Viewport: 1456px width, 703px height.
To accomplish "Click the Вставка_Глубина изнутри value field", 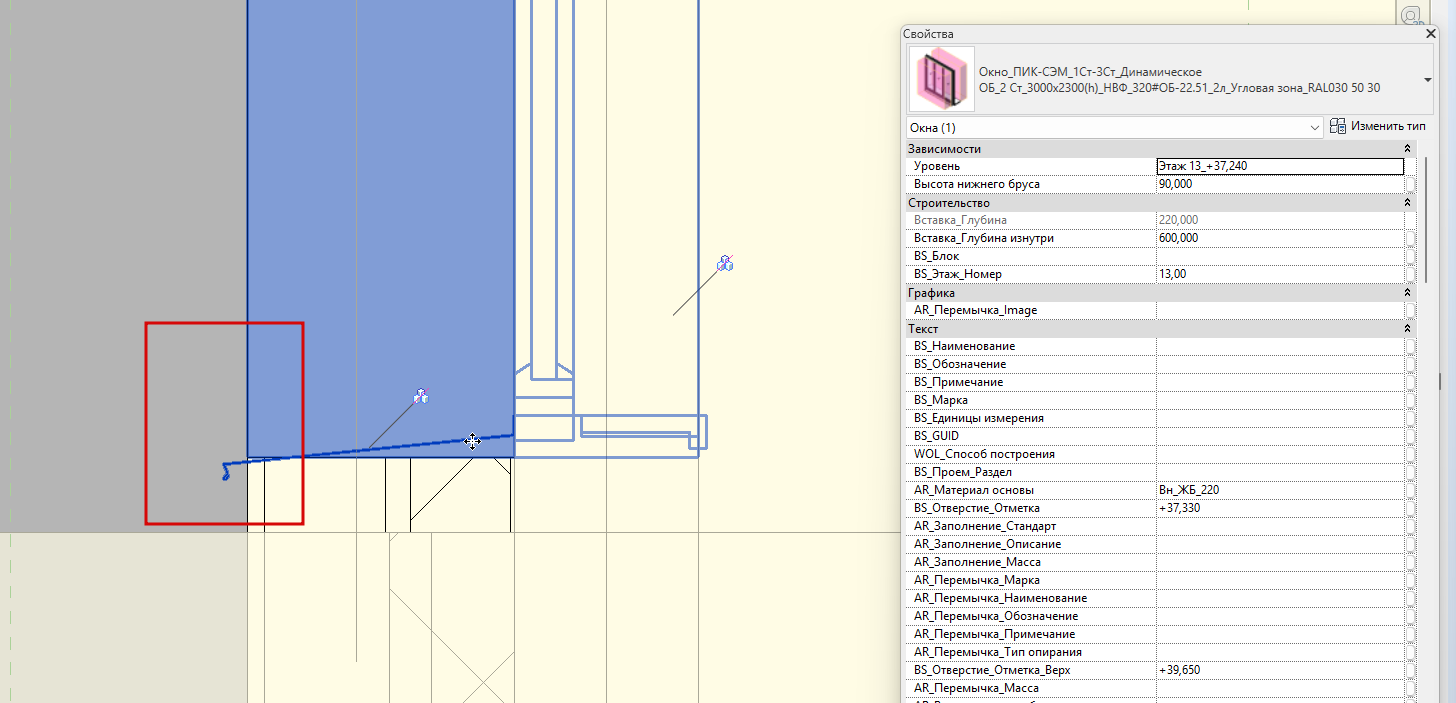I will point(1280,238).
